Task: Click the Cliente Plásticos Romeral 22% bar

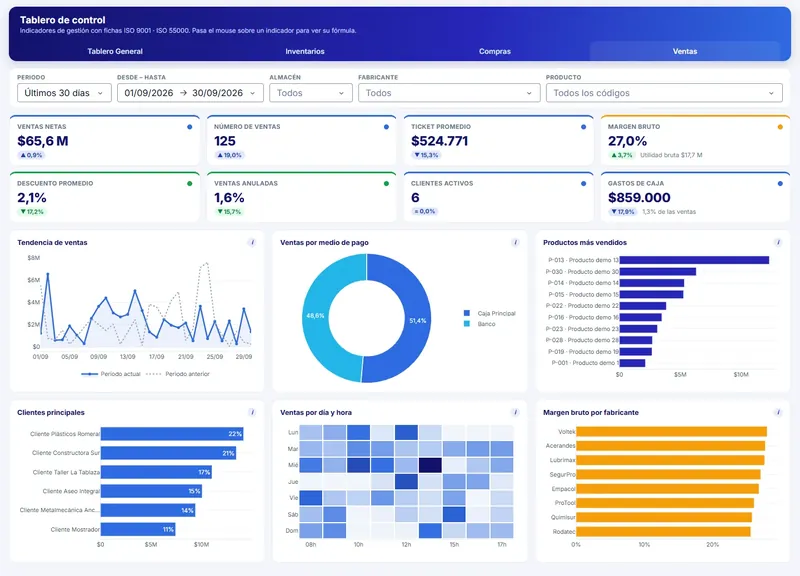Action: 172,434
